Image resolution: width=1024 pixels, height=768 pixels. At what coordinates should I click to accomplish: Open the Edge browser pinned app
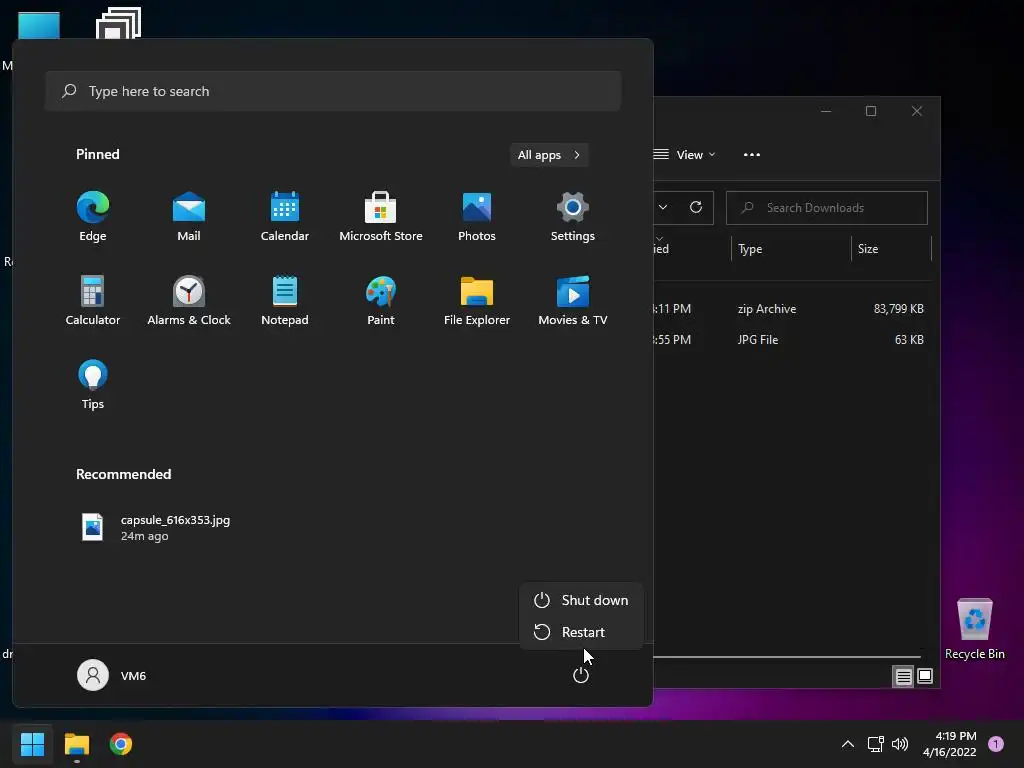[93, 216]
